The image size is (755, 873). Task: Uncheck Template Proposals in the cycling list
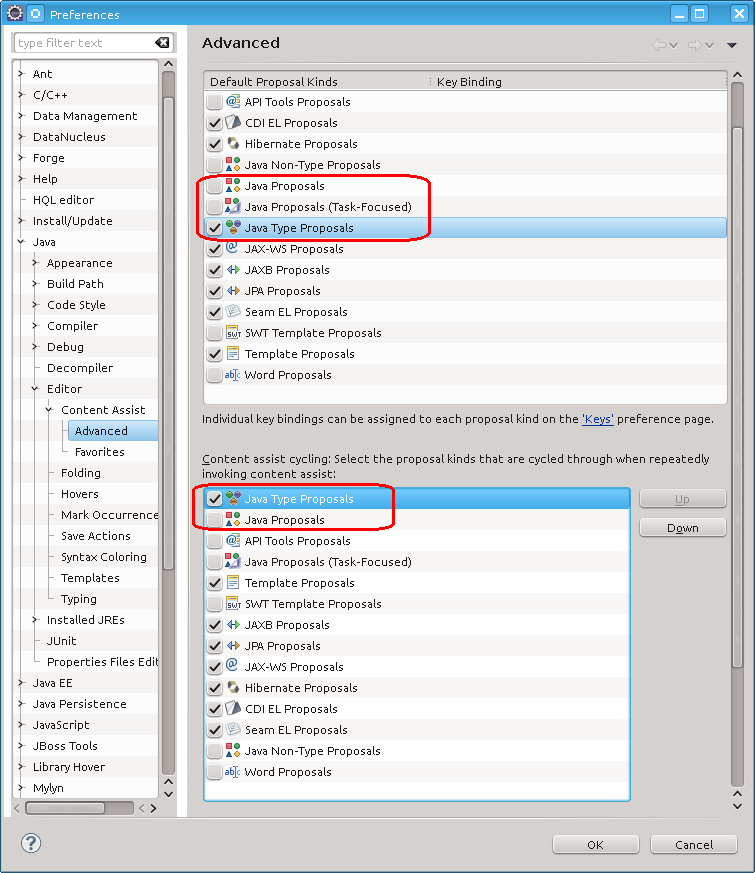coord(214,583)
